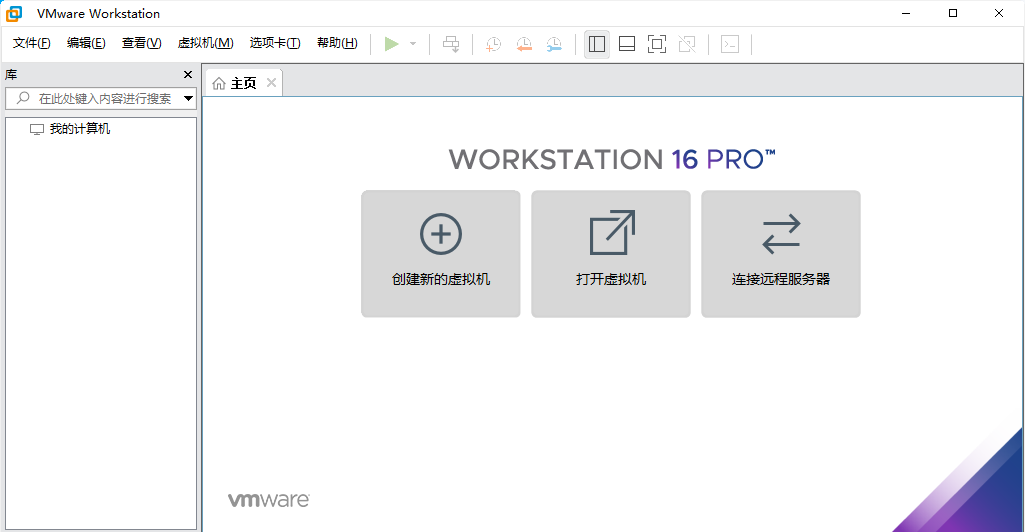
Task: Open the power options dropdown arrow
Action: tap(413, 44)
